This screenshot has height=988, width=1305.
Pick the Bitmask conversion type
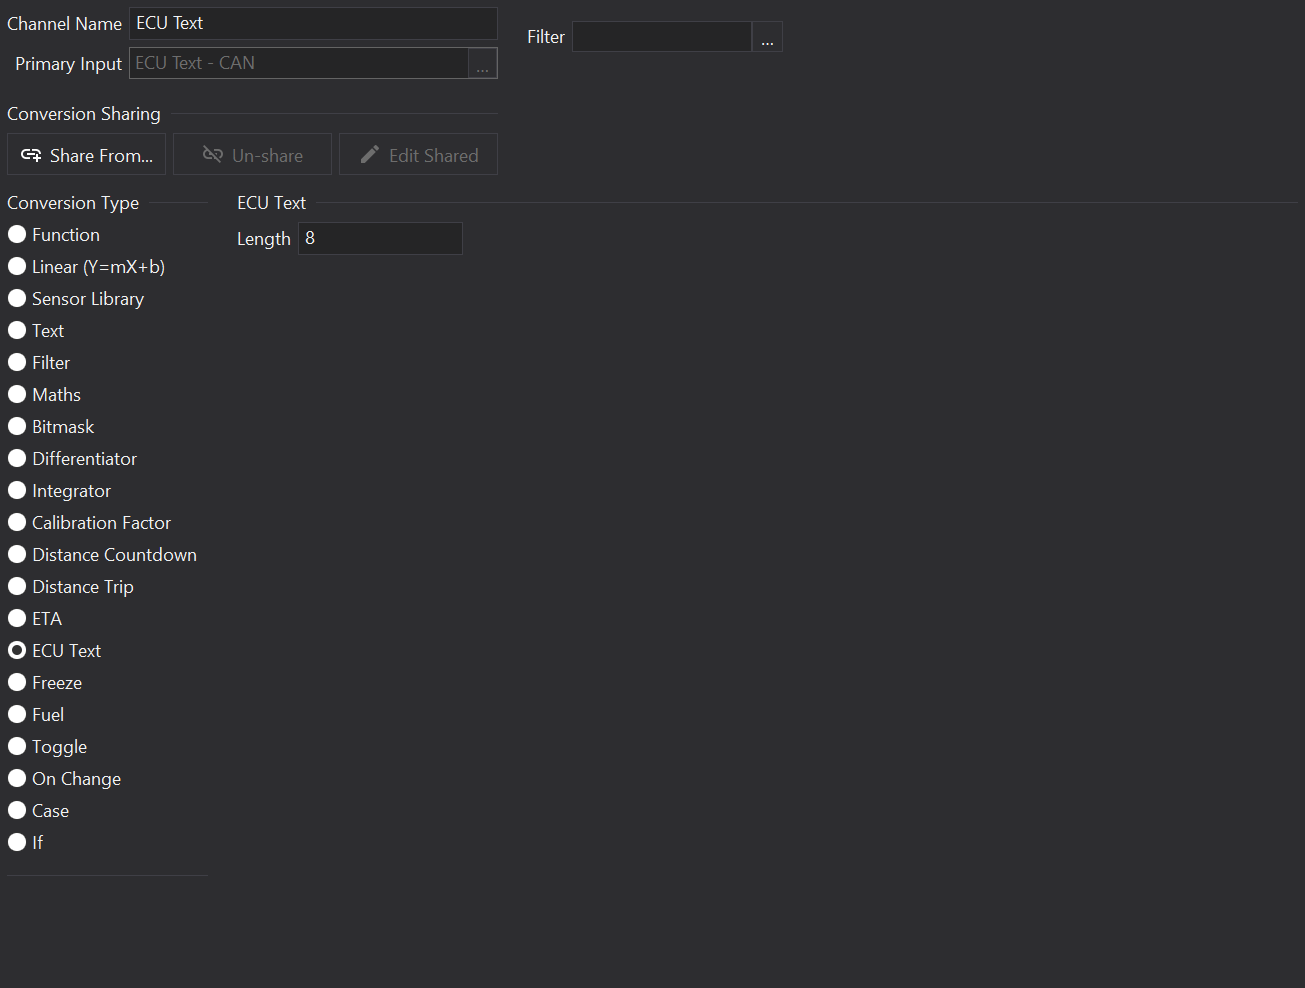click(x=17, y=427)
